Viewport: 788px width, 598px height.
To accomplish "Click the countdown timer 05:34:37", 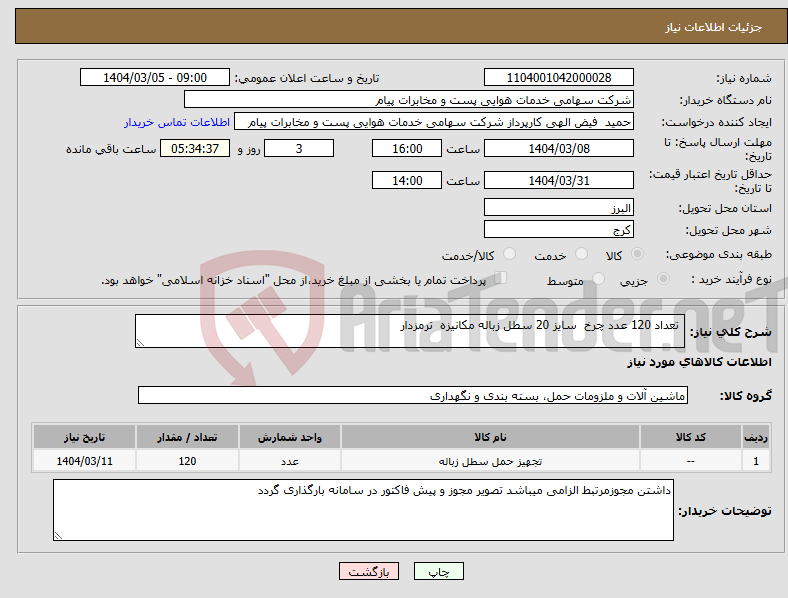I will click(x=195, y=148).
